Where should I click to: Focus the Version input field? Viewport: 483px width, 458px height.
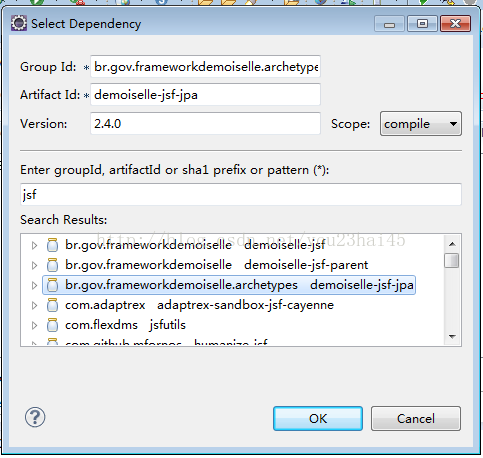click(205, 124)
